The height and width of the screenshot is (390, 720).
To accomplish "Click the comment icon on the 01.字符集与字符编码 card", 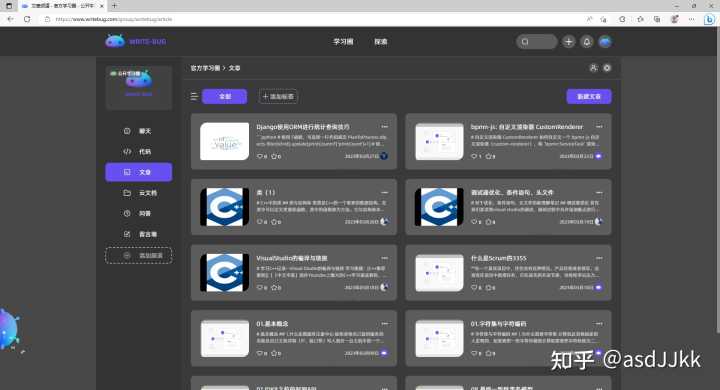I will (474, 353).
